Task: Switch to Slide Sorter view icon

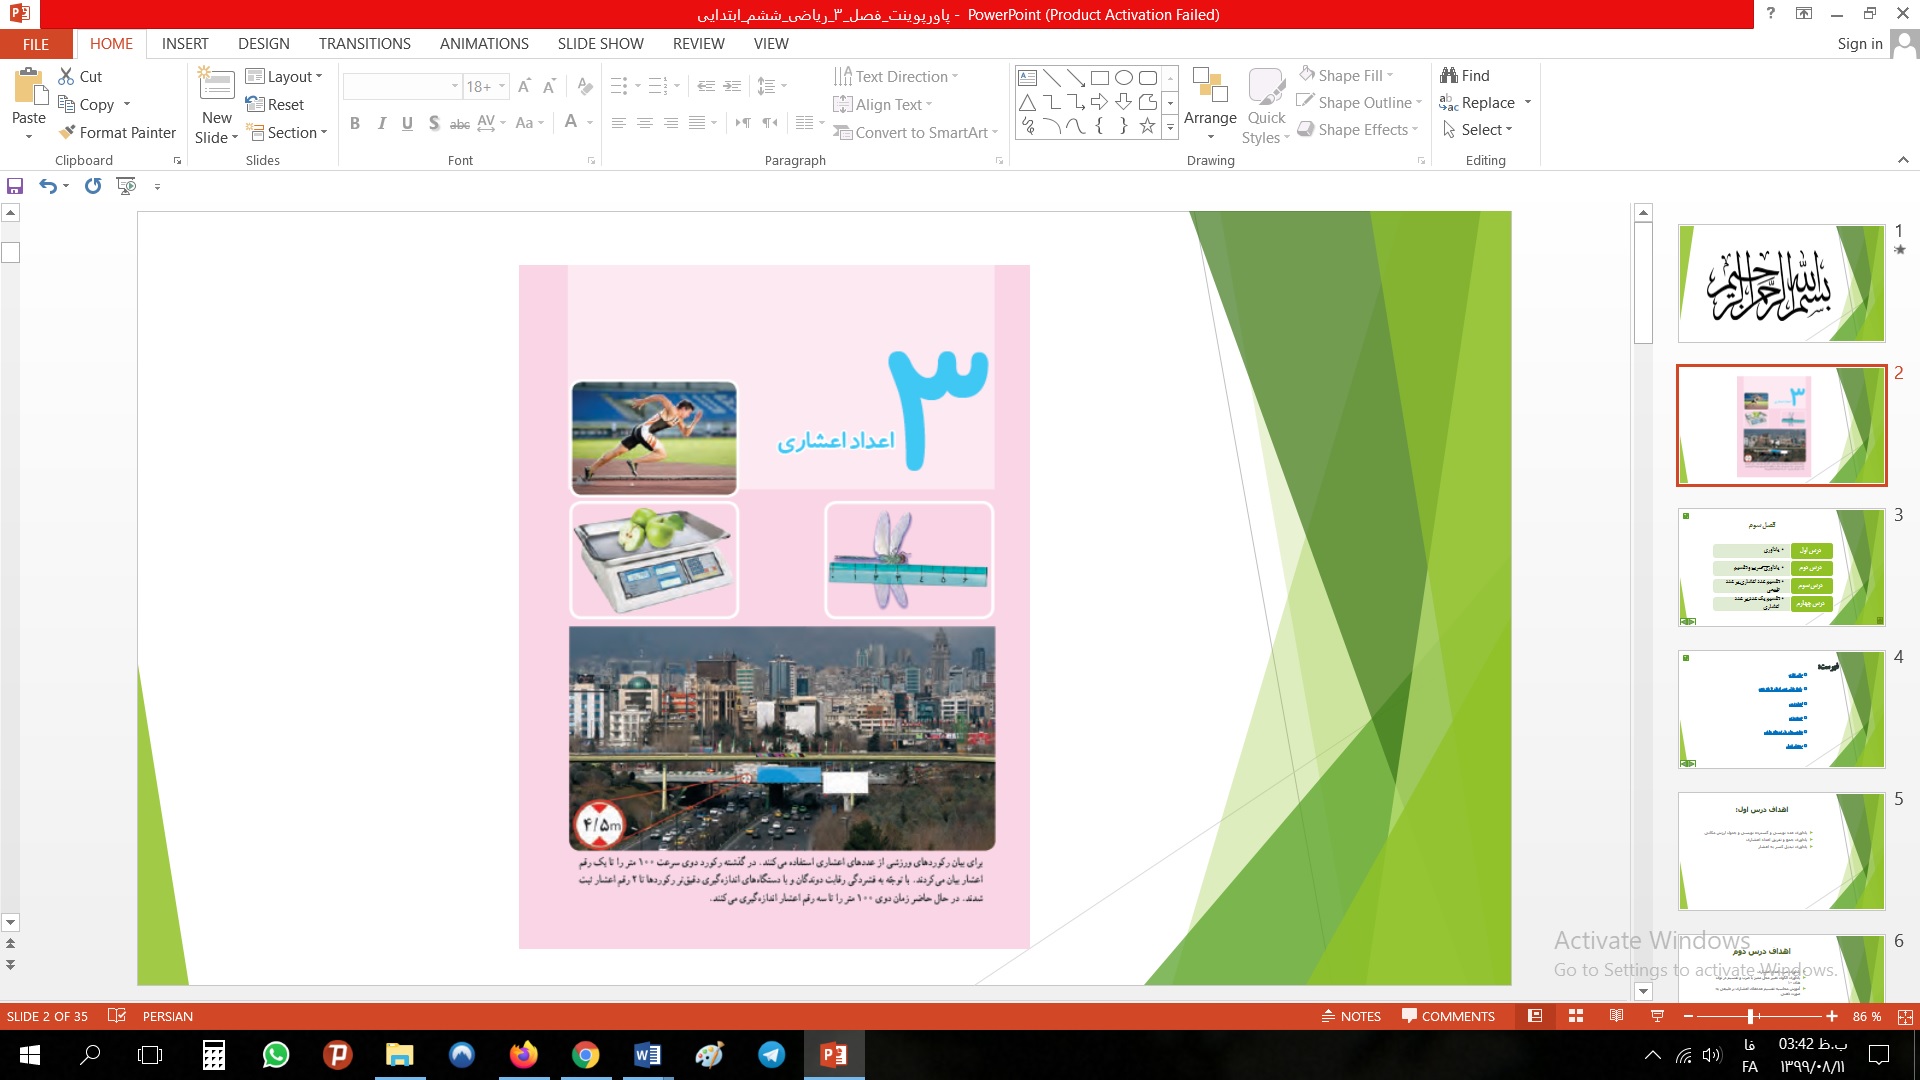Action: click(x=1576, y=1016)
